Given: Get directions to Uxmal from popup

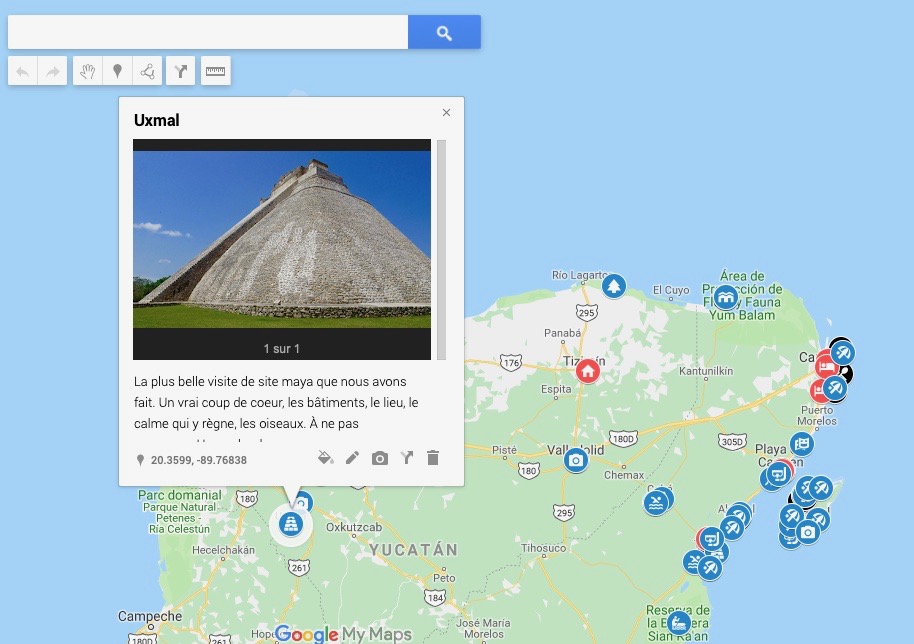Looking at the screenshot, I should (407, 458).
